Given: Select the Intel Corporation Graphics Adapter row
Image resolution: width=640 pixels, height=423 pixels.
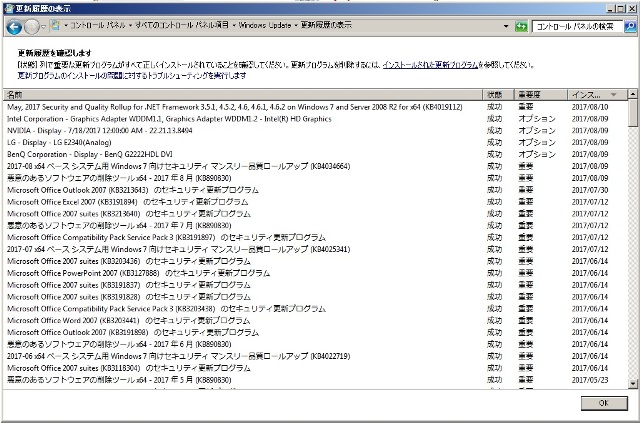Looking at the screenshot, I should pos(315,119).
